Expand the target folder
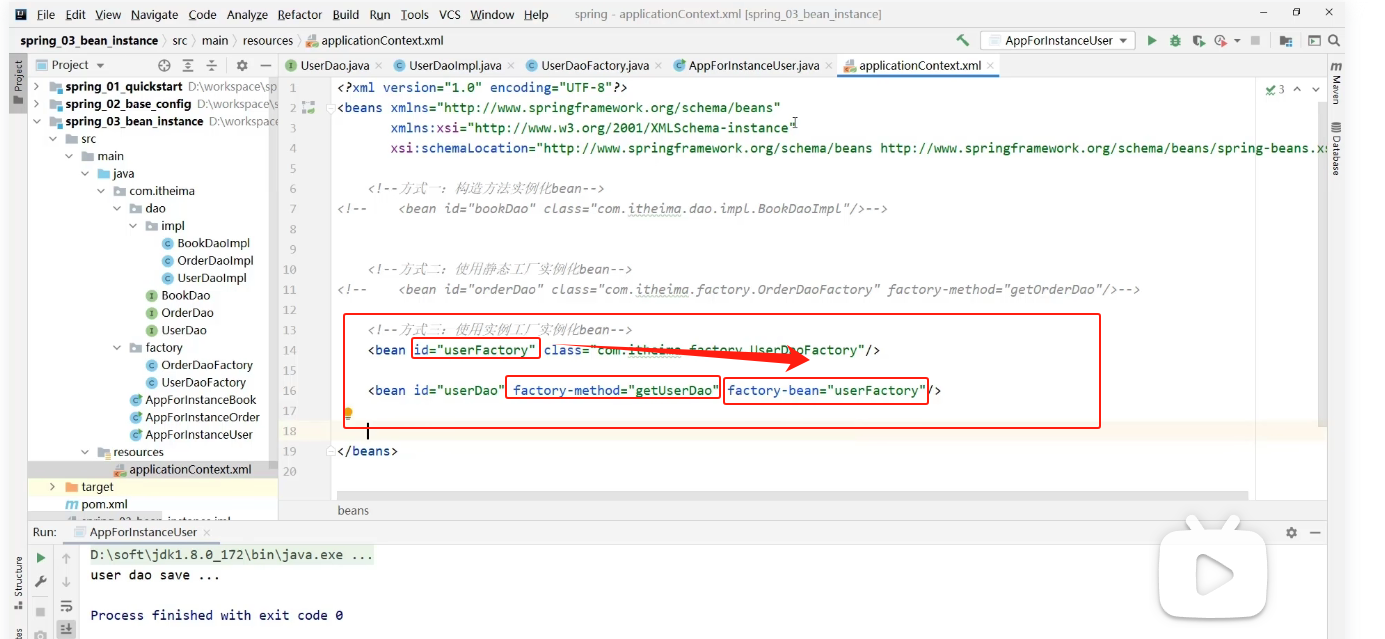Screen dimensions: 1385x639 (x=53, y=487)
